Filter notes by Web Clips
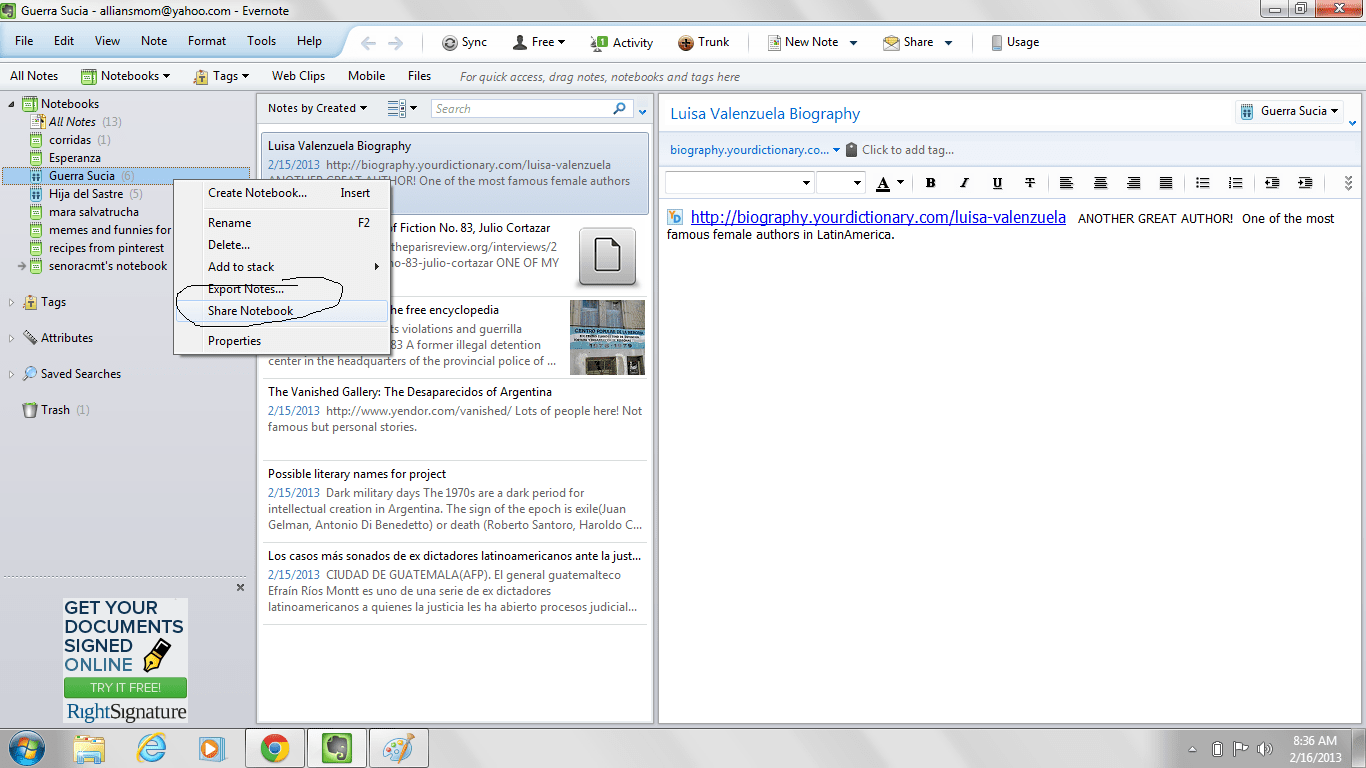Screen dimensions: 1366x768 click(x=298, y=76)
